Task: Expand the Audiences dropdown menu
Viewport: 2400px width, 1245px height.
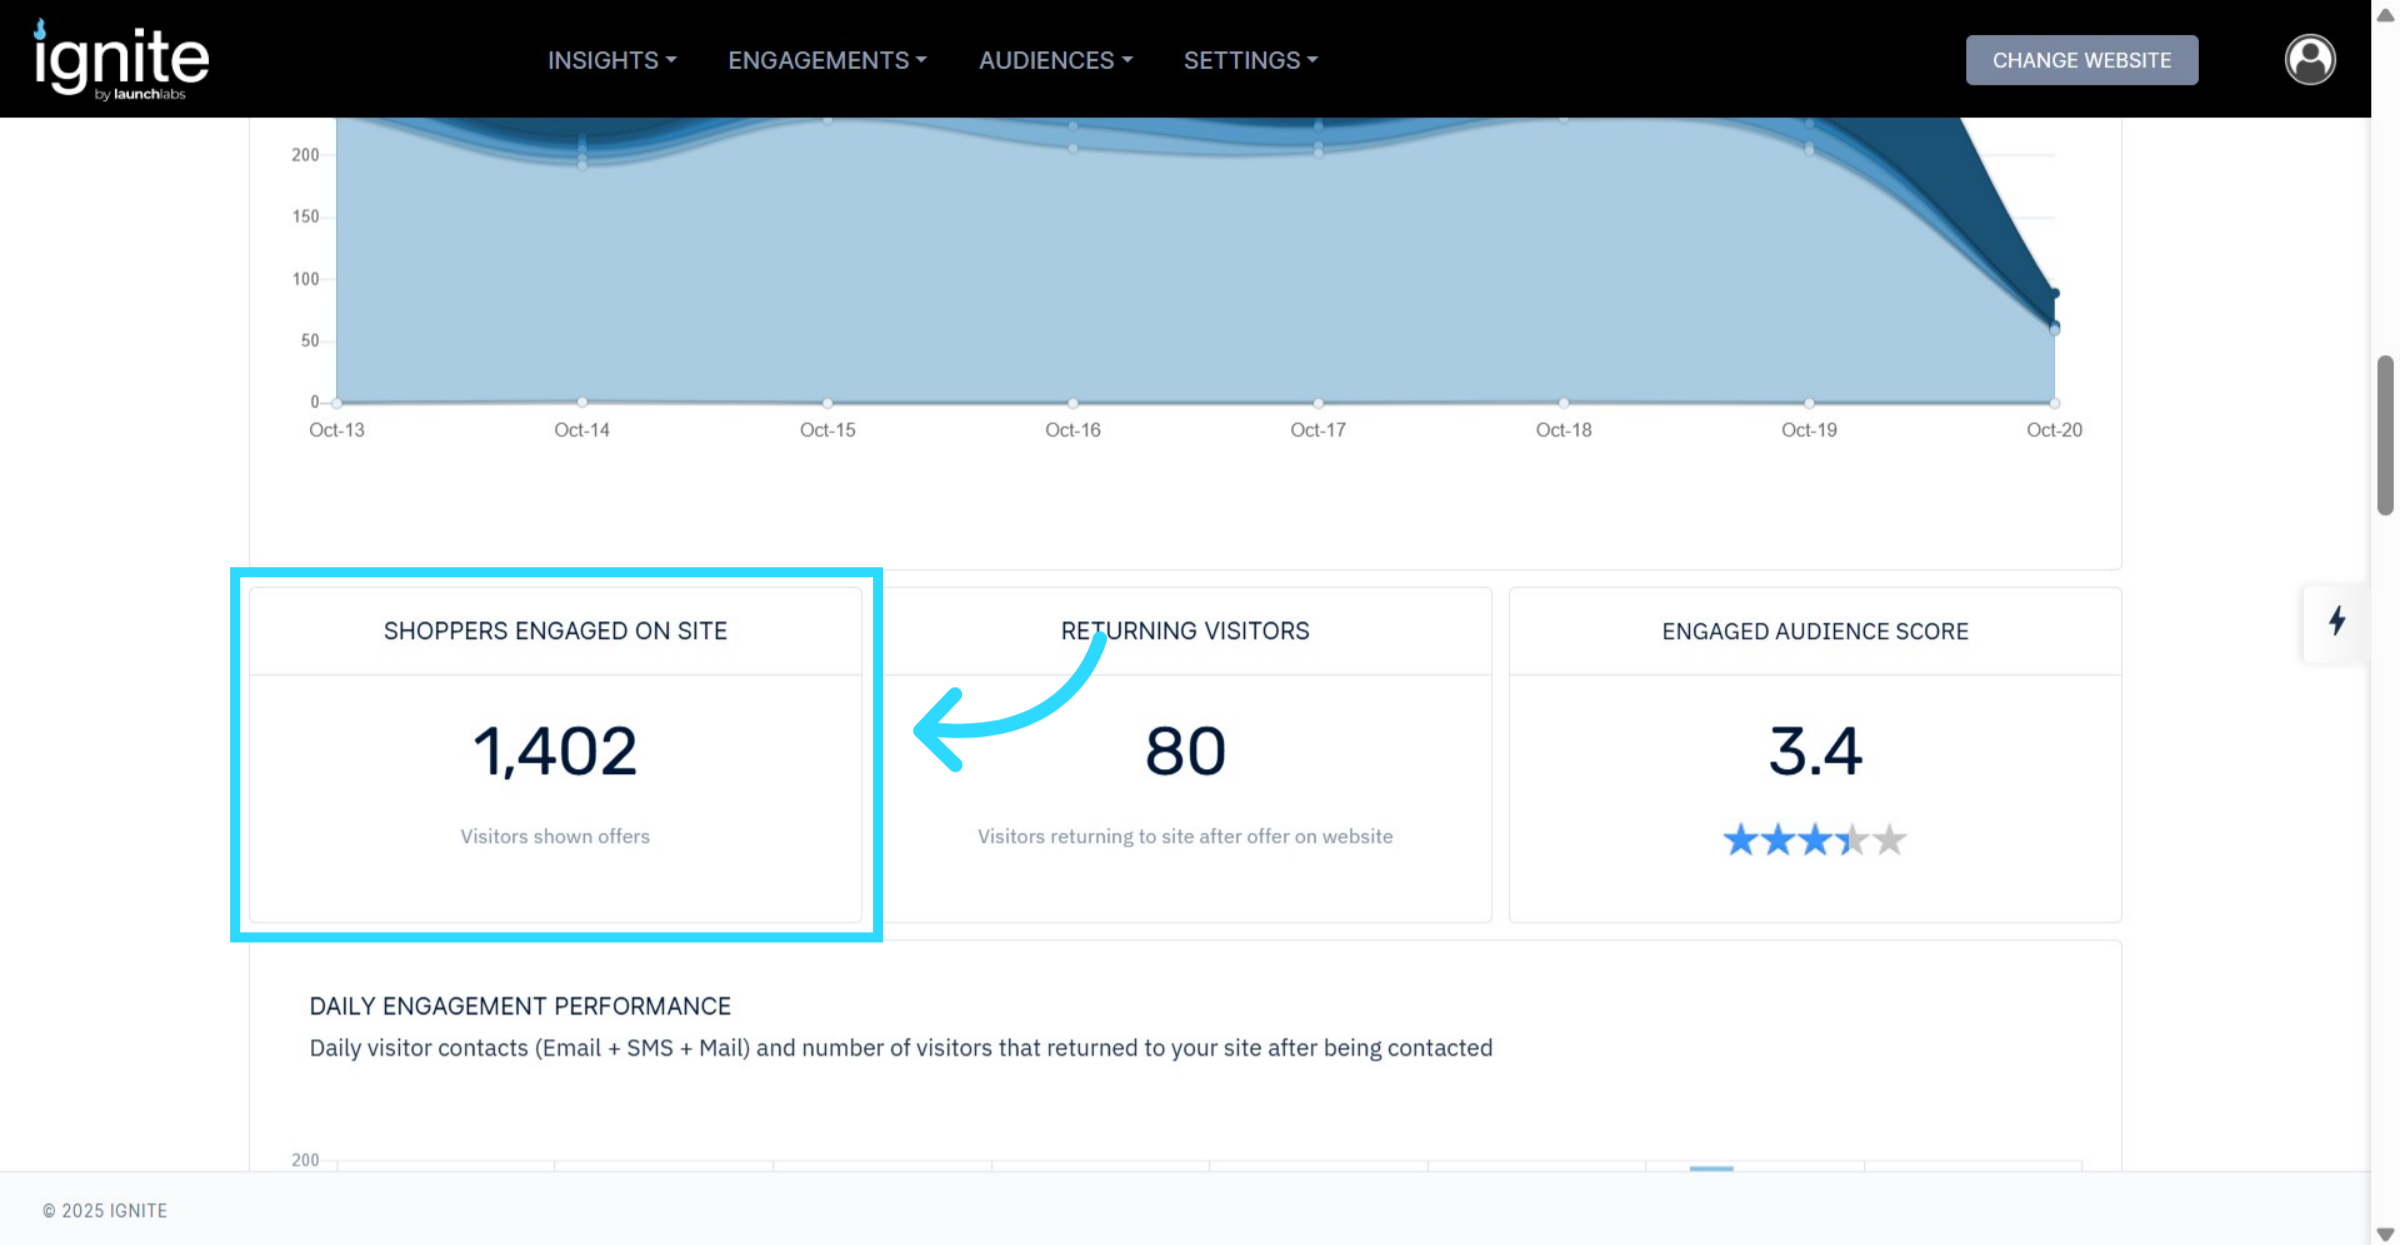Action: (1055, 60)
